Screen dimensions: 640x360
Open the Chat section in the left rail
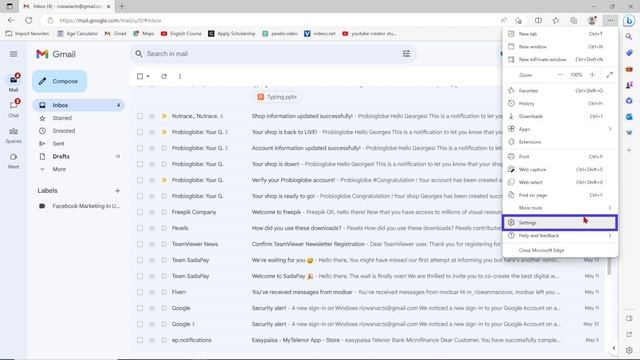coord(13,108)
